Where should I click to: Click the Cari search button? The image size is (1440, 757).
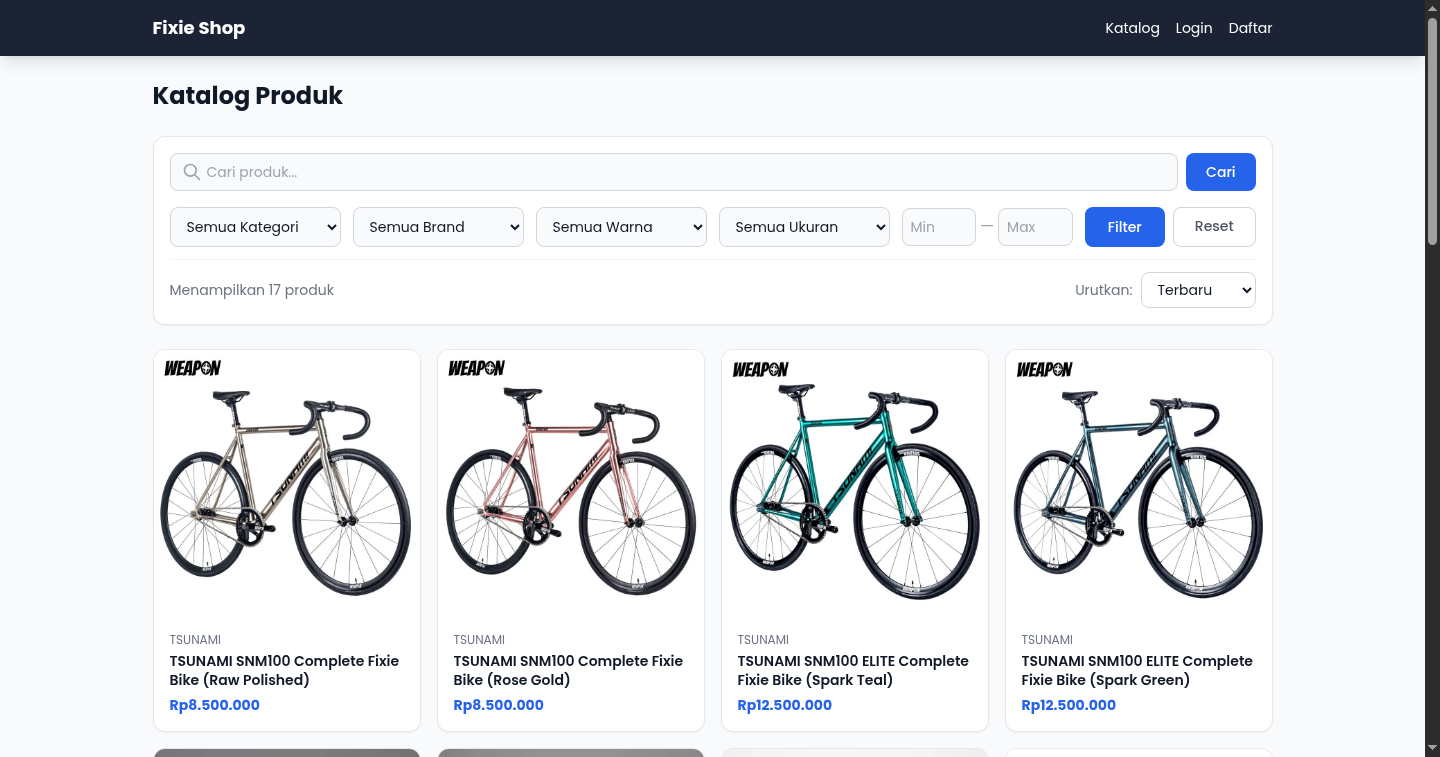click(1220, 172)
